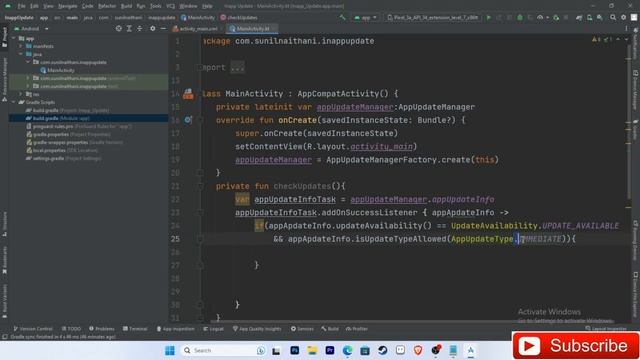Open the app run configuration dropdown
Image resolution: width=640 pixels, height=360 pixels.
366,18
